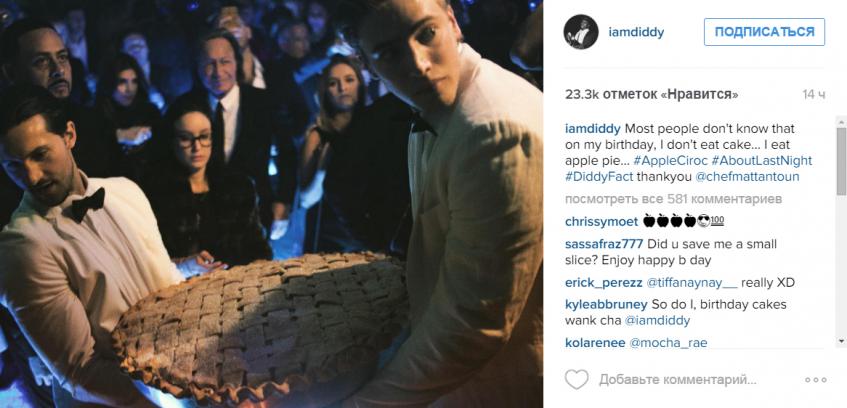Expand all 581 comments
The height and width of the screenshot is (408, 847).
coord(673,199)
